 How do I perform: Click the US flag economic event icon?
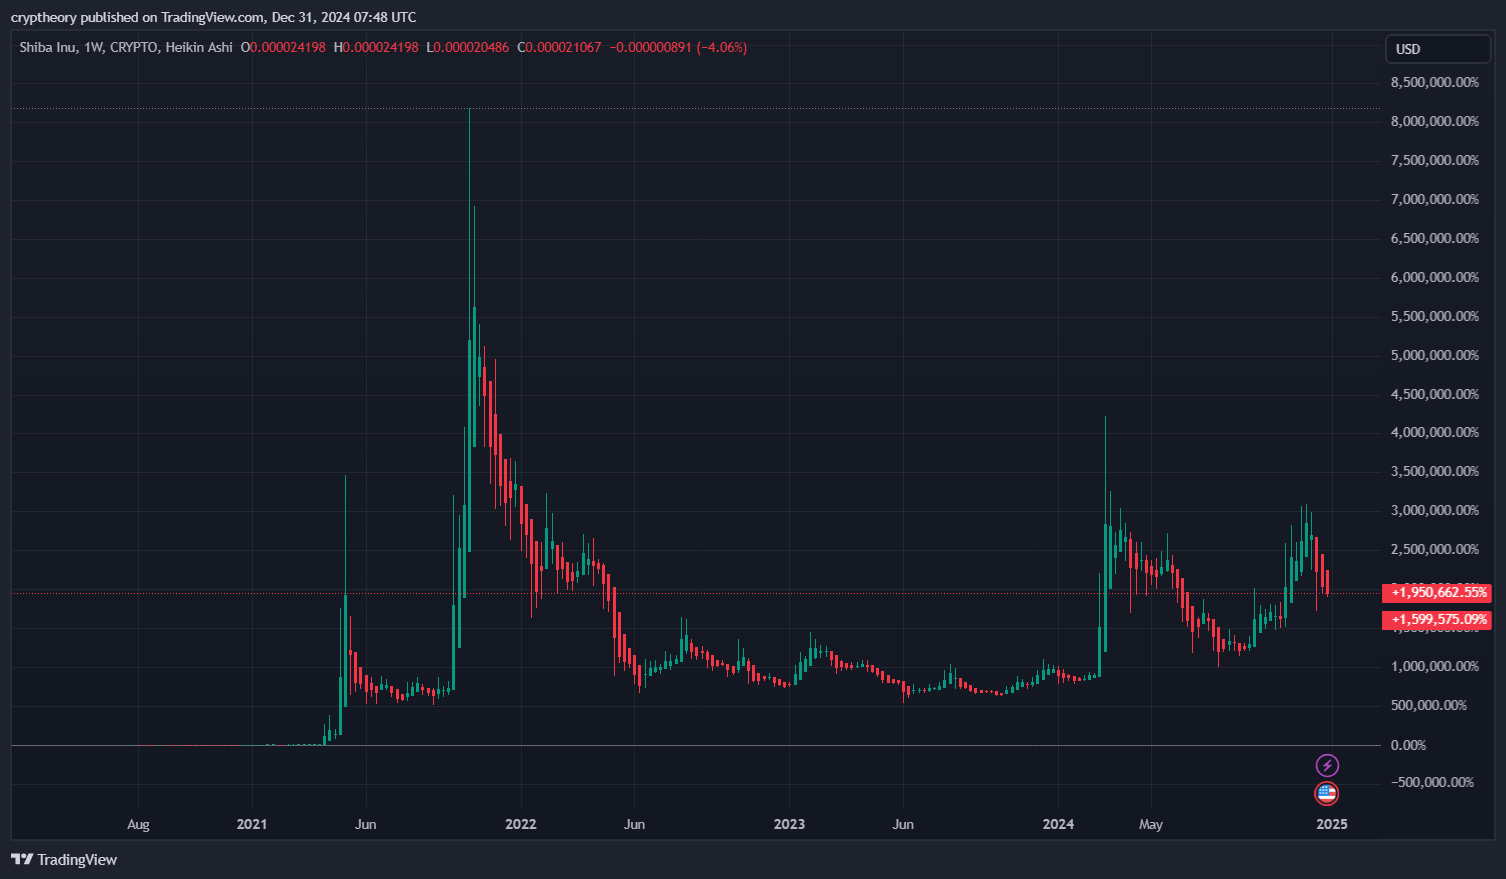(1327, 794)
